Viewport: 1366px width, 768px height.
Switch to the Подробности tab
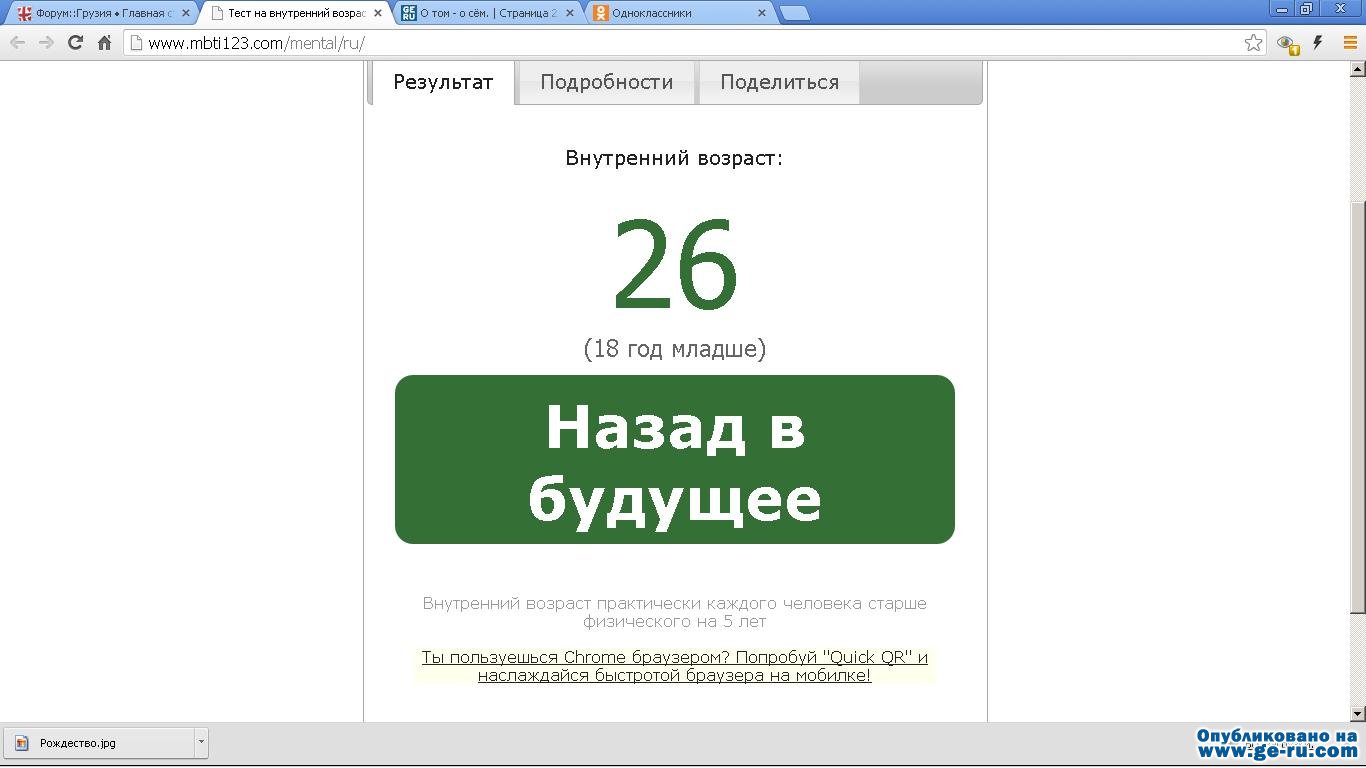point(606,82)
